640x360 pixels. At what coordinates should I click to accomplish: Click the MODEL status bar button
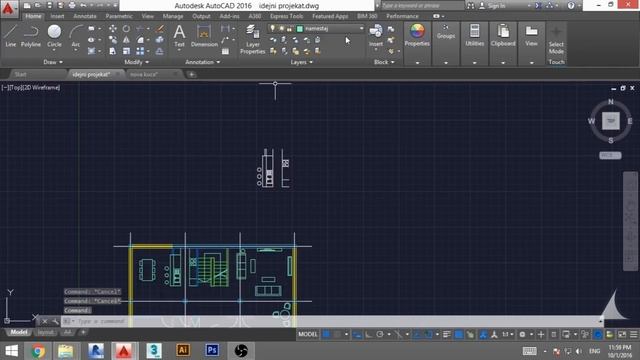click(x=308, y=334)
